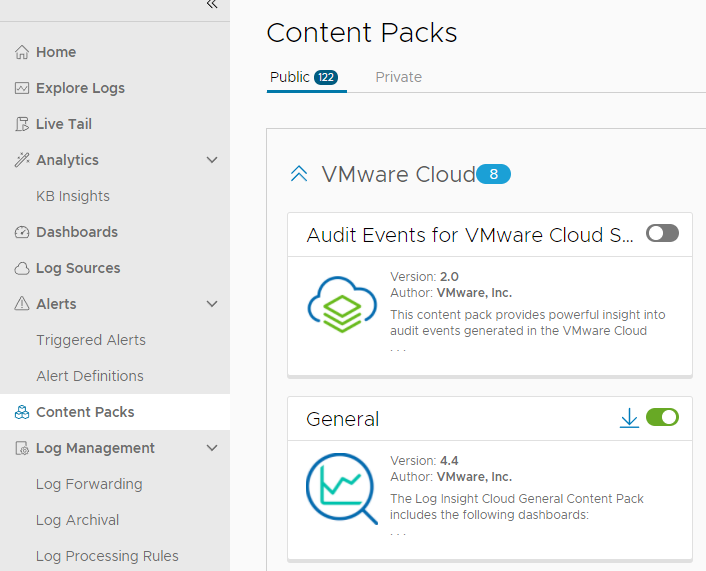Click the General pack description text
Screen dimensions: 706x571
[x=516, y=507]
